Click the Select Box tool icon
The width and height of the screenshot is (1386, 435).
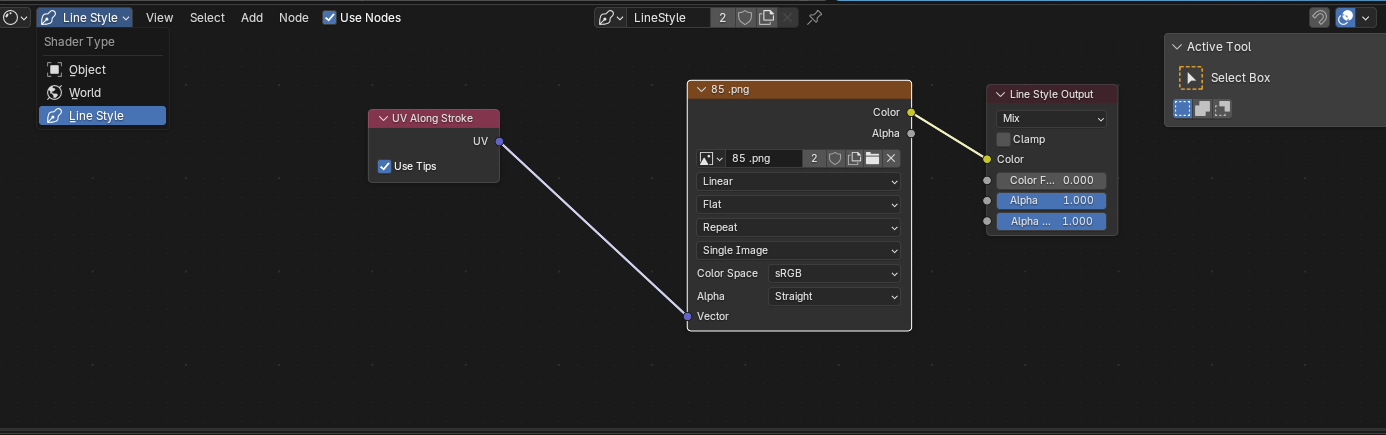(1190, 78)
